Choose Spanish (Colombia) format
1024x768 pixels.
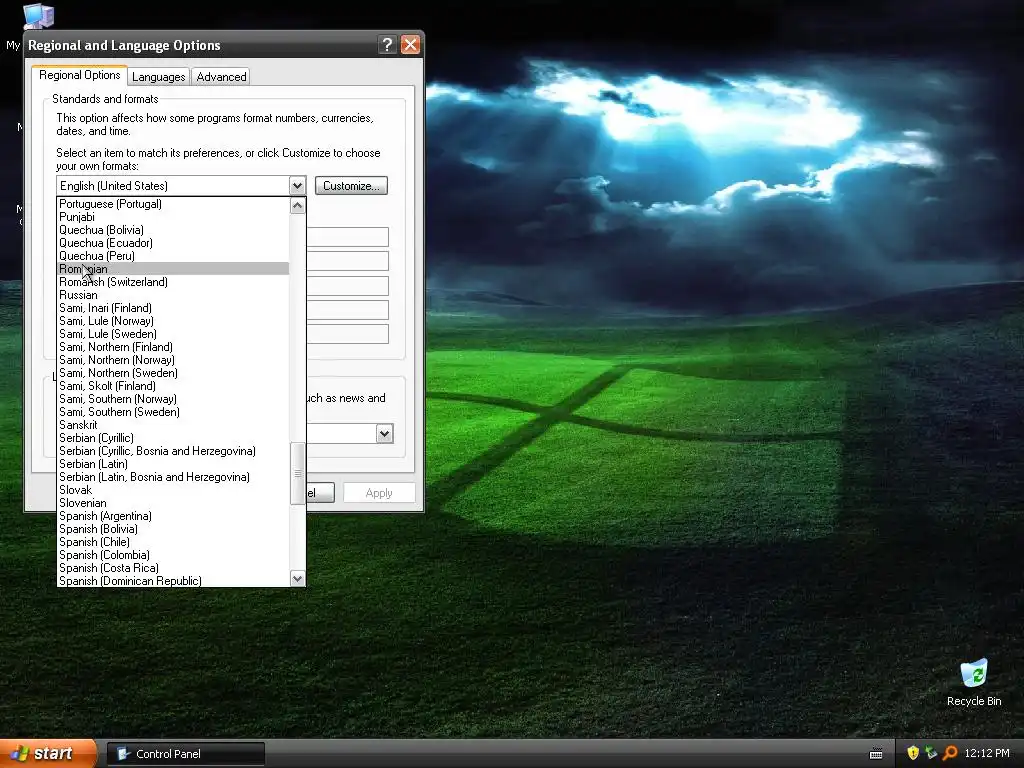[173, 555]
